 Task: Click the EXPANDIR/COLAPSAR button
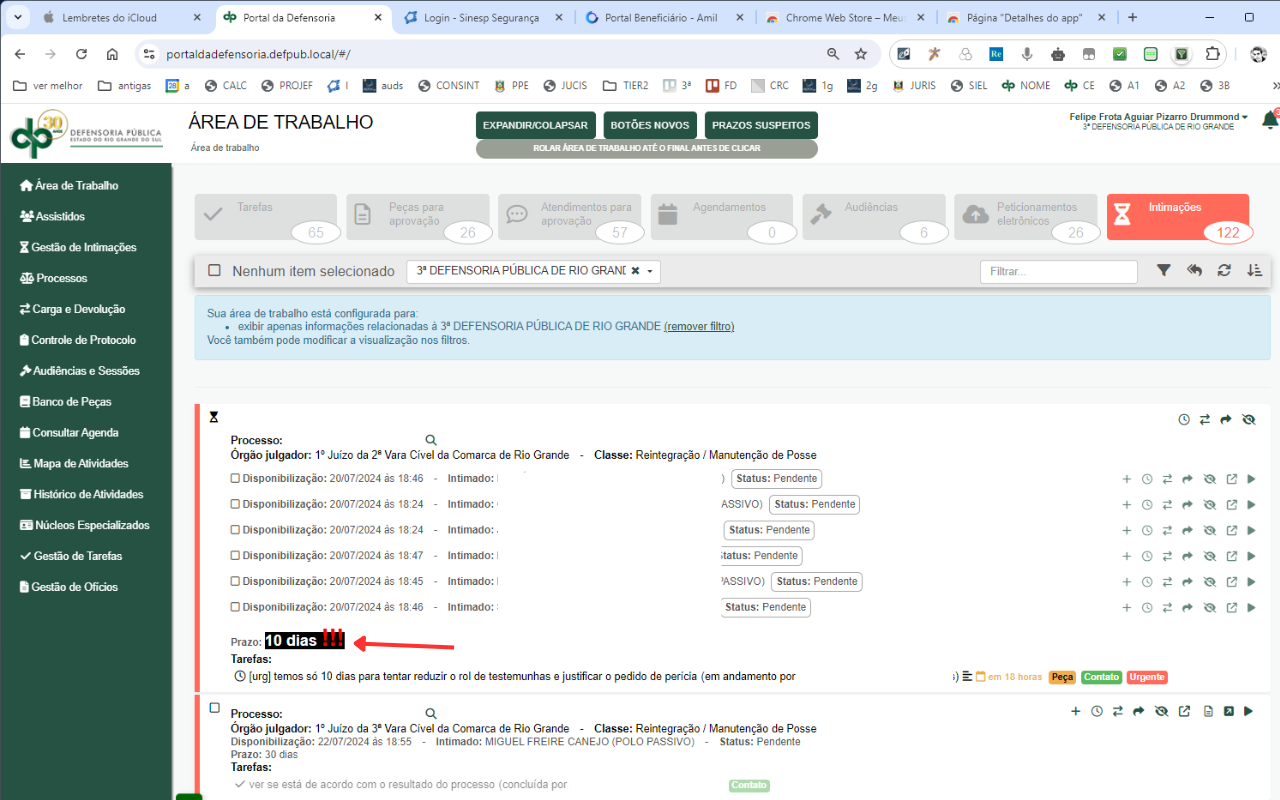535,125
